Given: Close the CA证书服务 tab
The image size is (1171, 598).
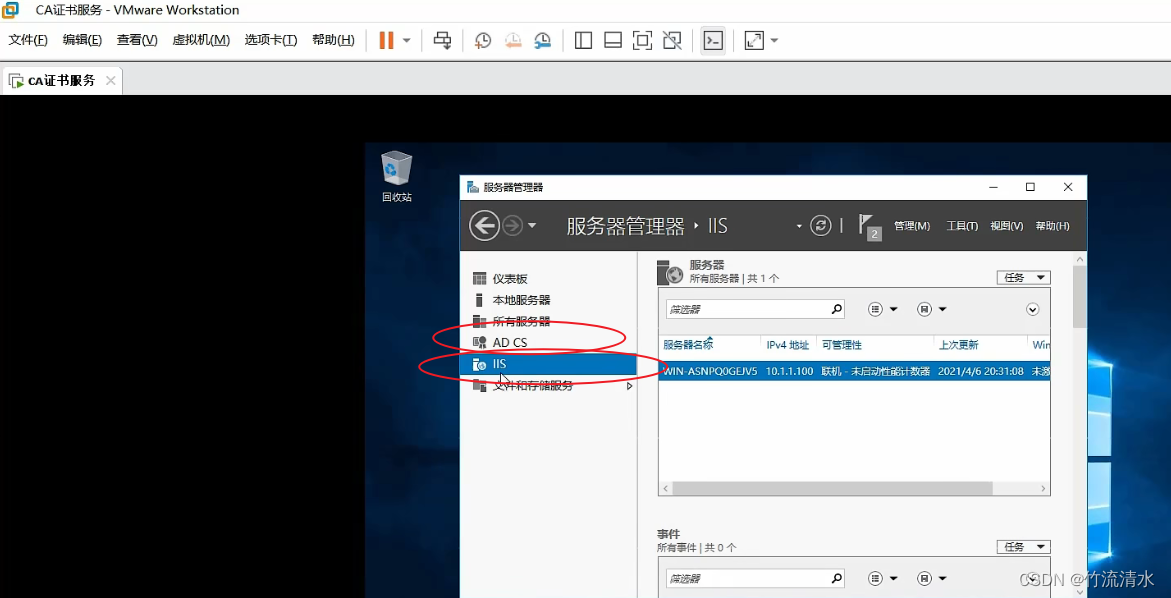Looking at the screenshot, I should tap(111, 81).
